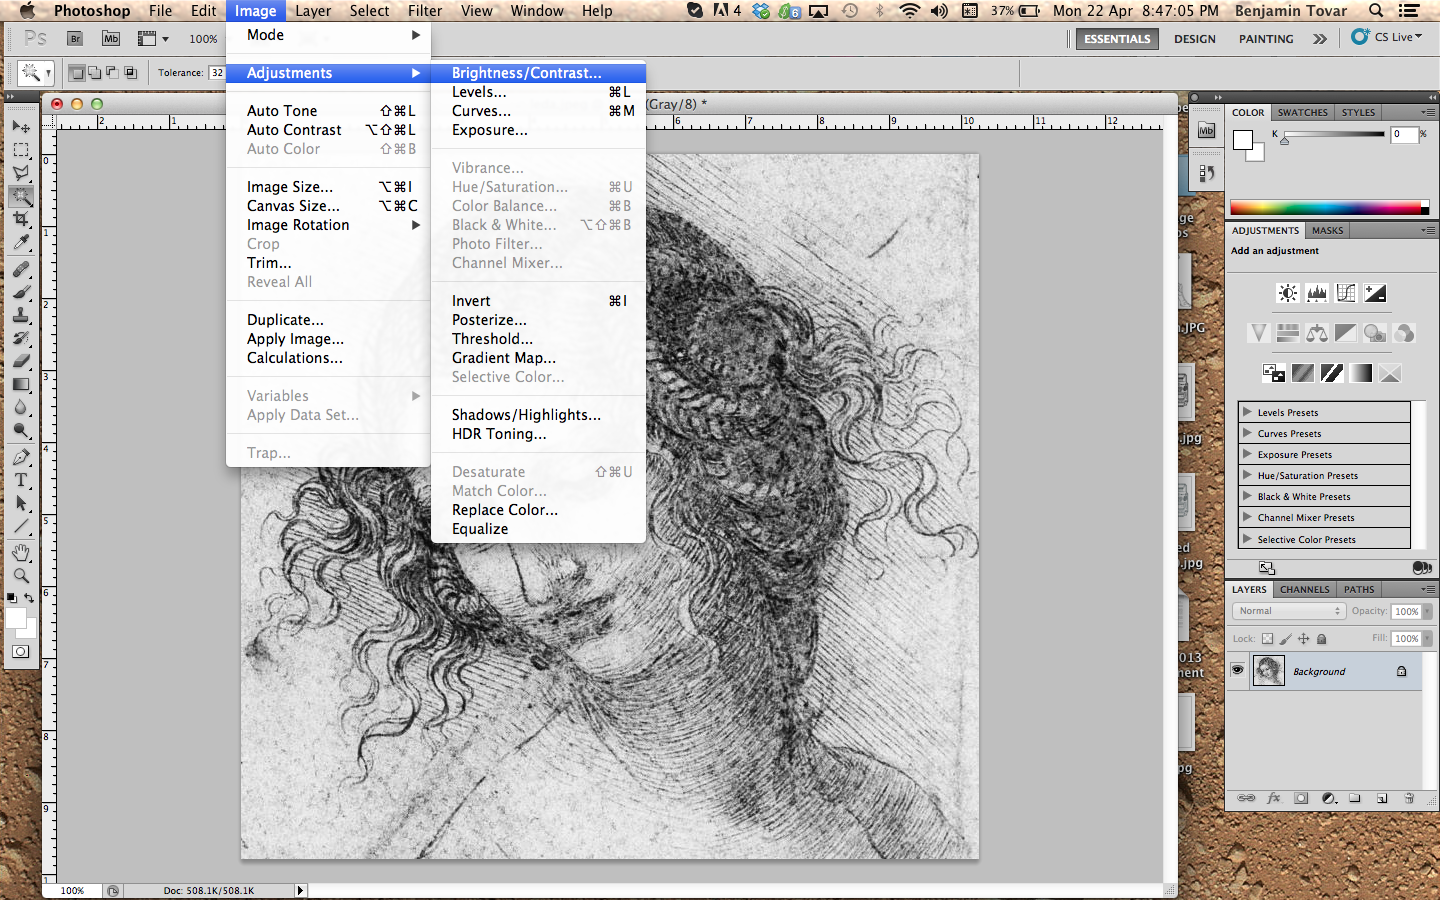Image resolution: width=1440 pixels, height=900 pixels.
Task: Select the Eraser tool
Action: click(x=21, y=361)
